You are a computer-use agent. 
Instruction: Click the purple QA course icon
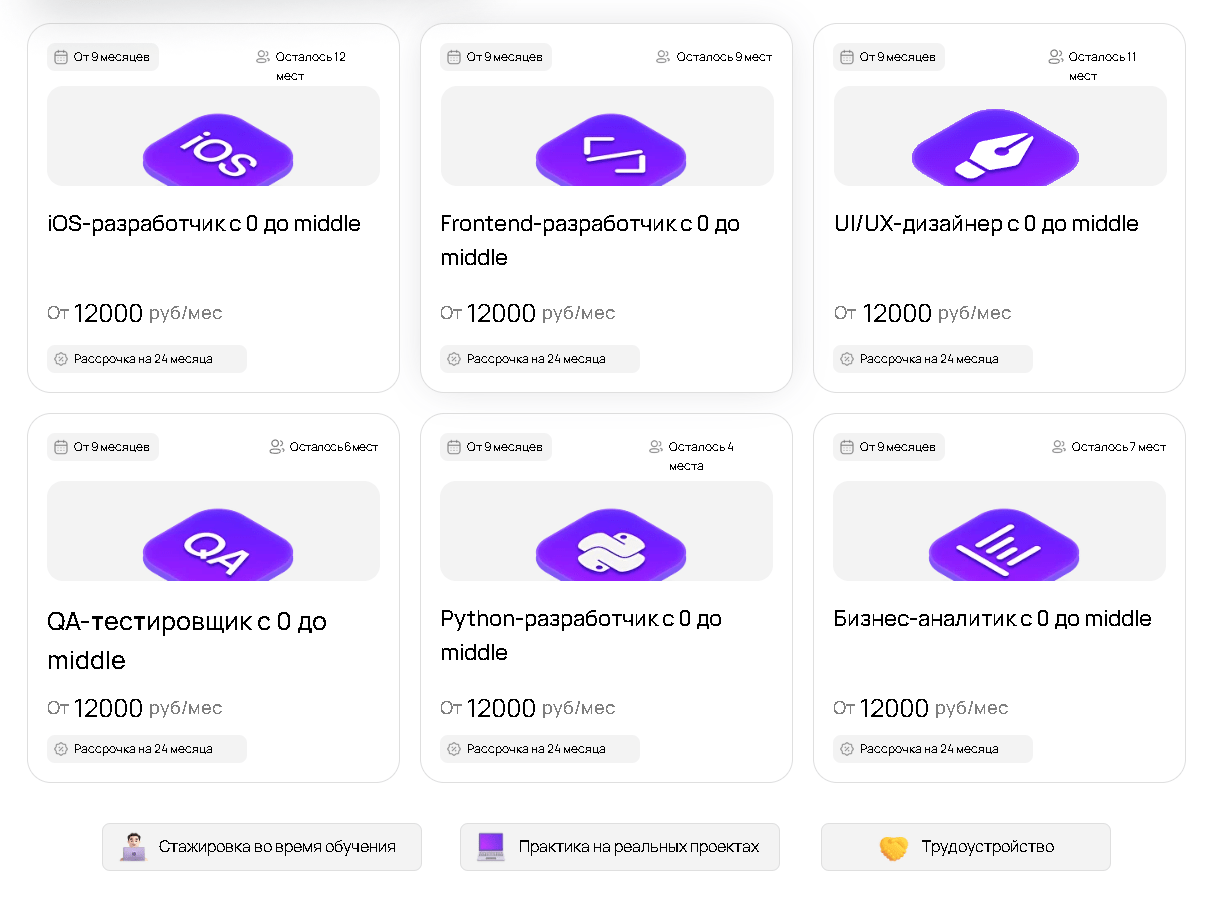tap(218, 546)
